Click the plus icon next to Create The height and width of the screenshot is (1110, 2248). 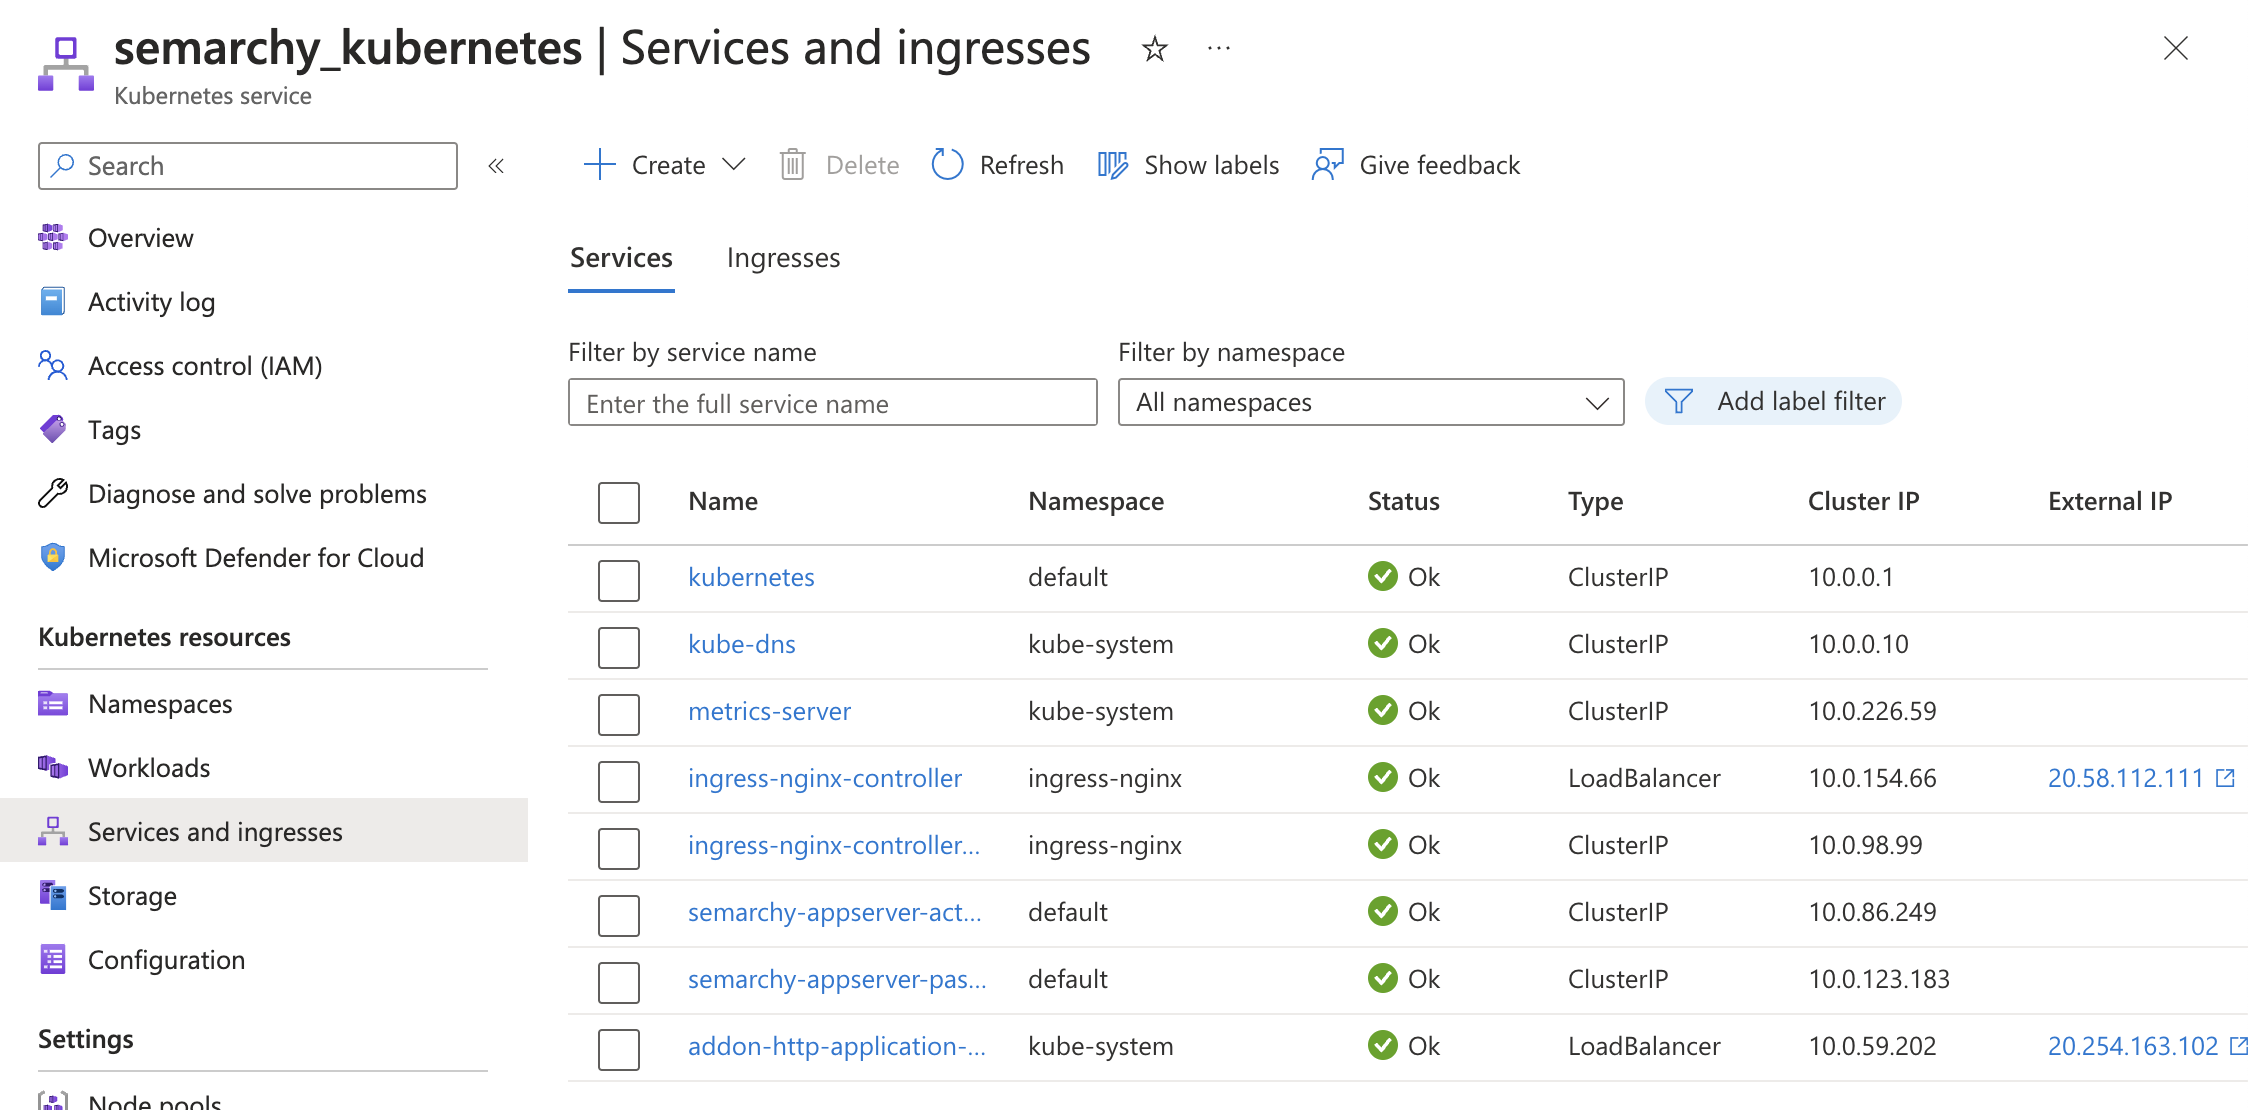click(x=599, y=165)
